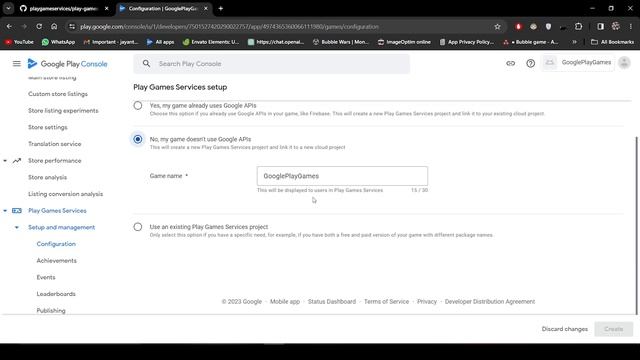Open Store settings page
Viewport: 640px width, 360px height.
(x=48, y=127)
